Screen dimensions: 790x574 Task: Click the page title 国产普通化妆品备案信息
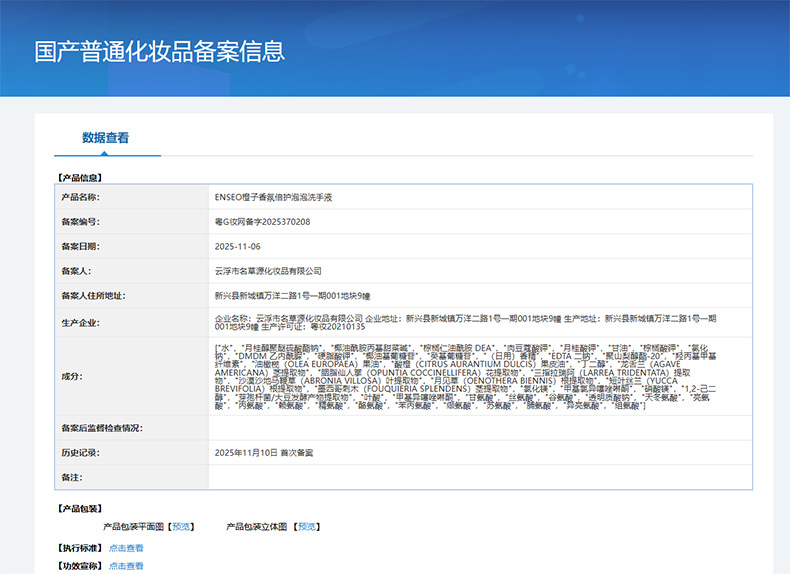pyautogui.click(x=160, y=51)
